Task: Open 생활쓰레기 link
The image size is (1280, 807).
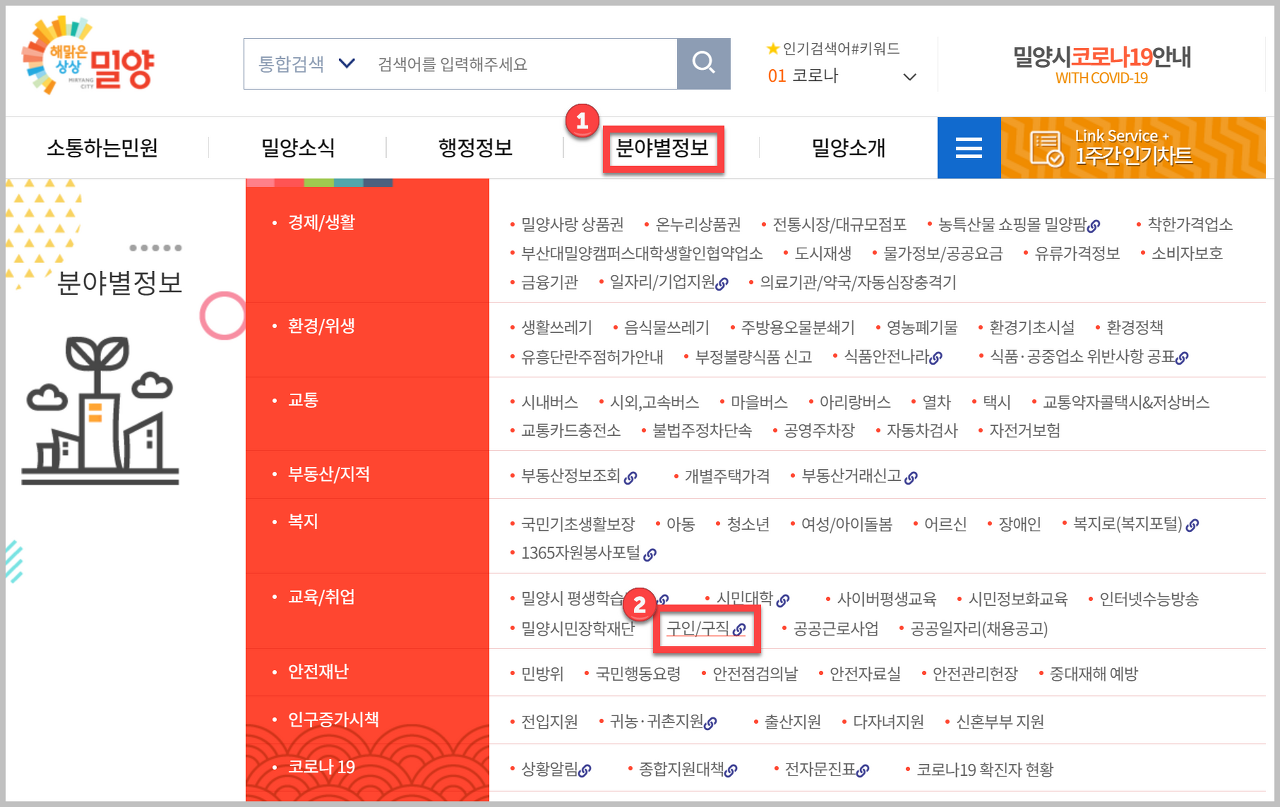Action: (x=556, y=327)
